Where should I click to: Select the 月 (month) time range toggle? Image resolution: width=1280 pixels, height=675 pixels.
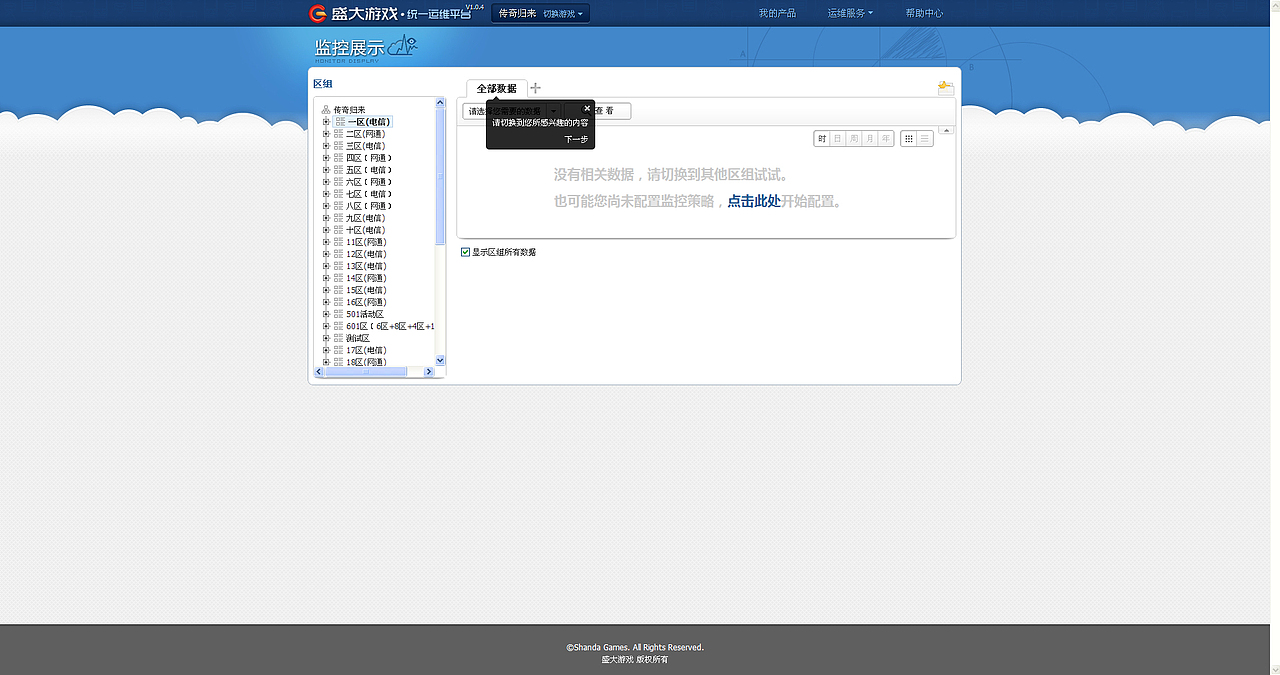[x=870, y=139]
